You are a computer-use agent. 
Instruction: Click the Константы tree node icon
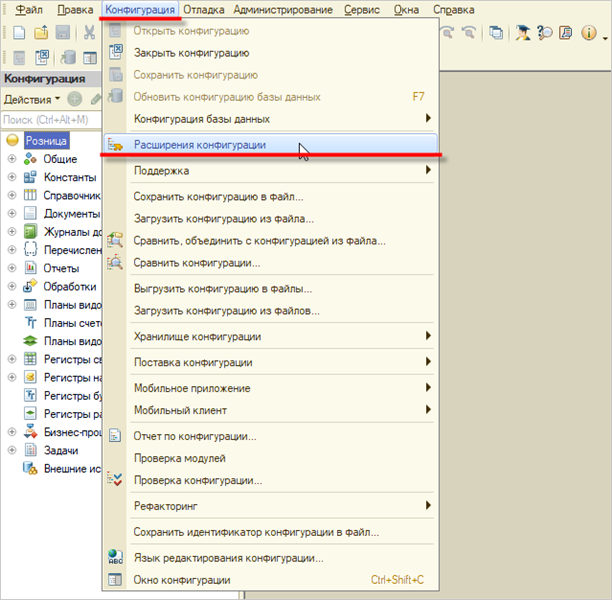(31, 177)
